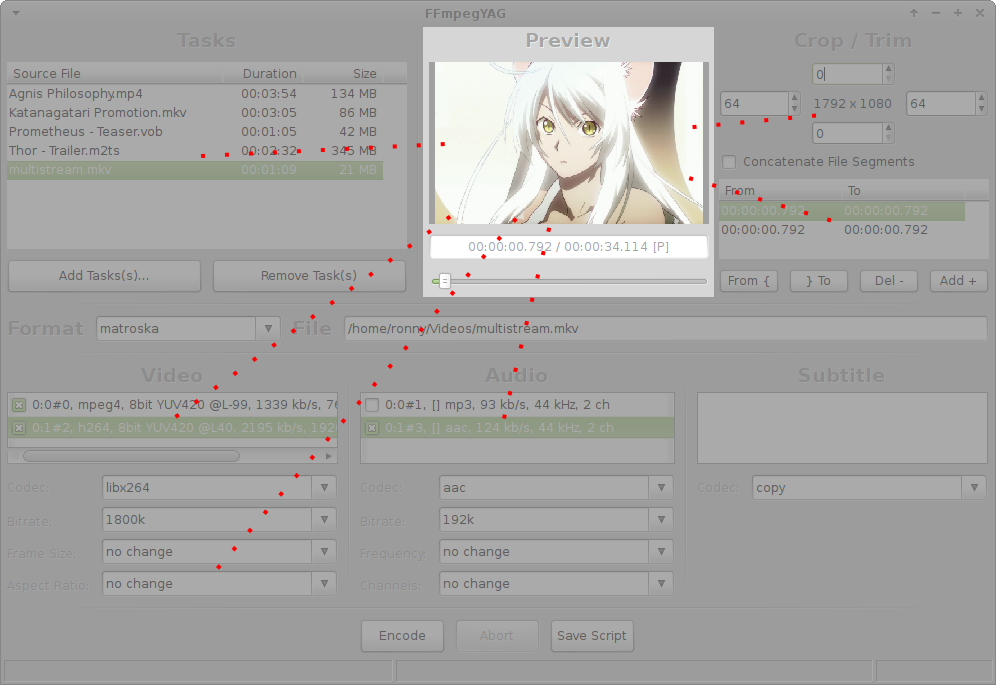
Task: Select task Katanagatari Promotion.mkv
Action: 195,112
